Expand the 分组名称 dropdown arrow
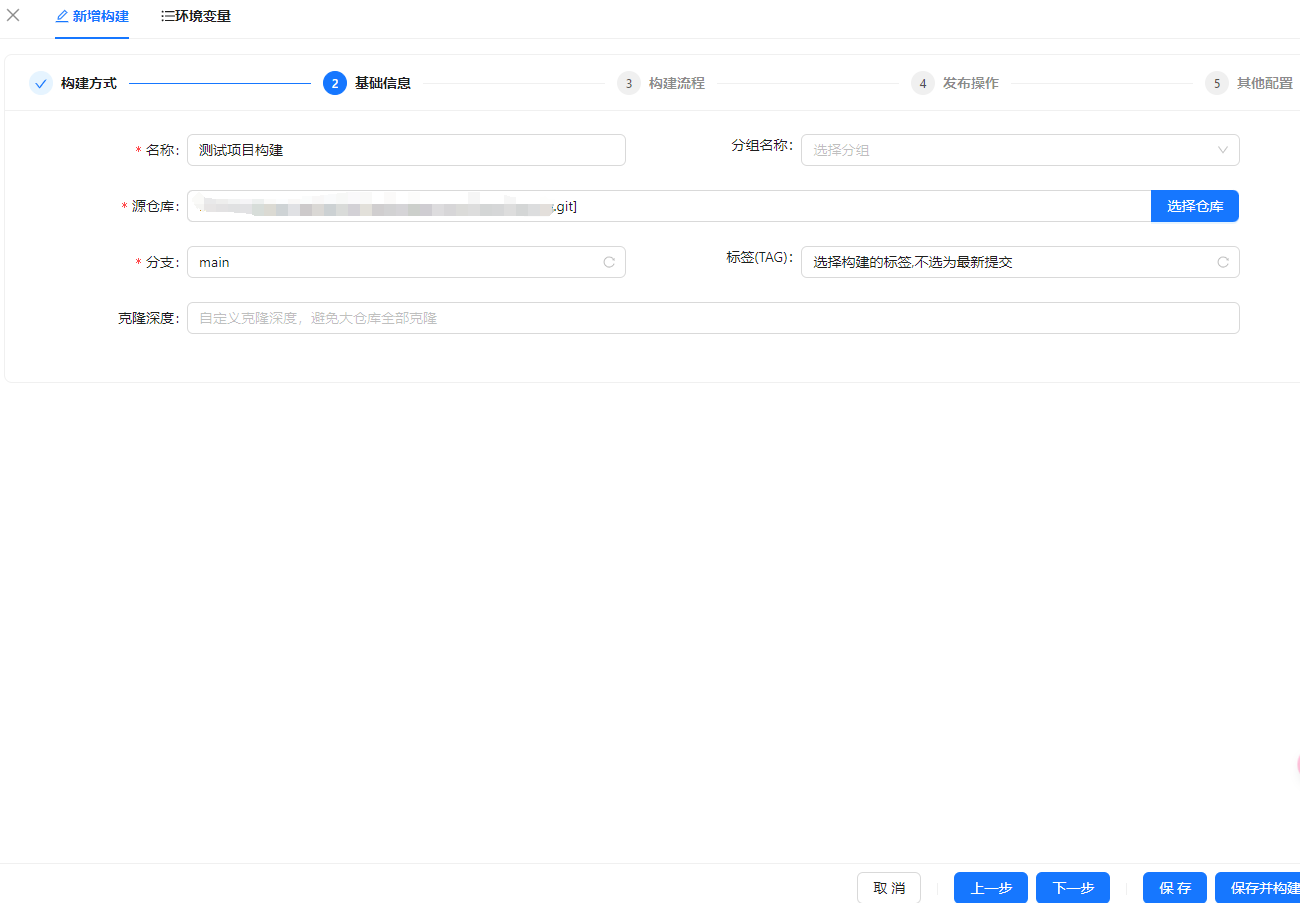The width and height of the screenshot is (1300, 903). point(1223,150)
